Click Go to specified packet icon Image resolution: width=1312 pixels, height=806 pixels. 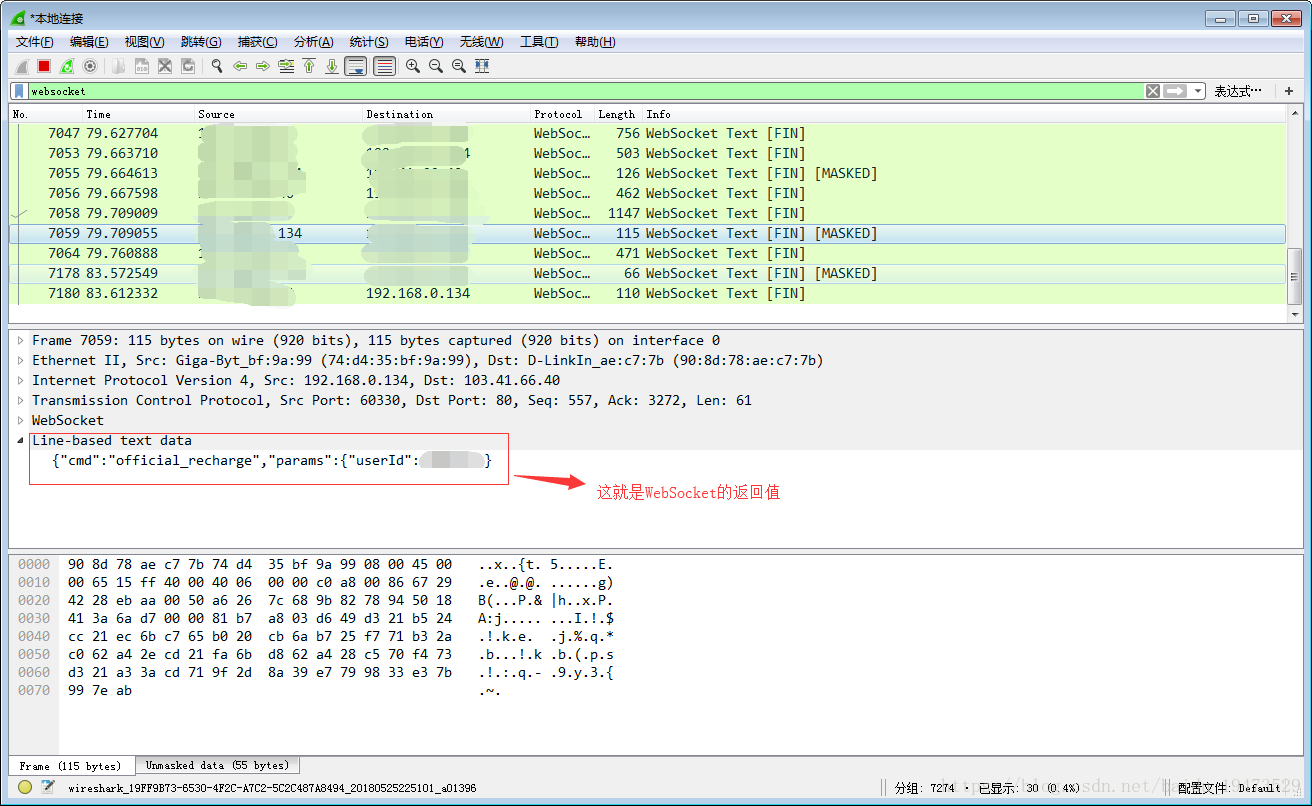[x=286, y=66]
